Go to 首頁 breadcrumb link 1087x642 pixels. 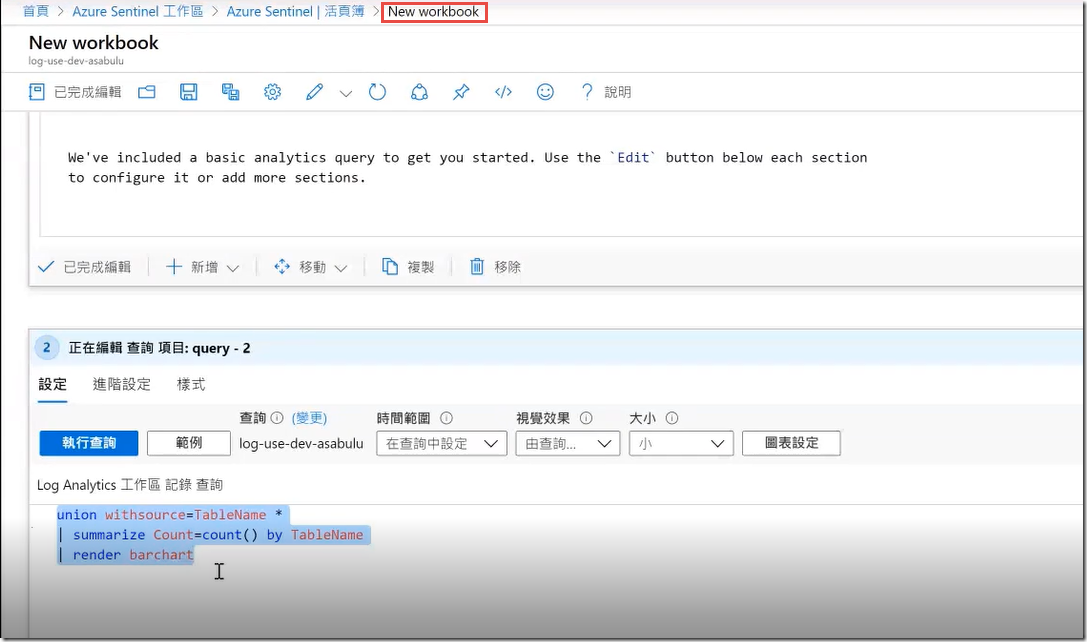(x=35, y=11)
